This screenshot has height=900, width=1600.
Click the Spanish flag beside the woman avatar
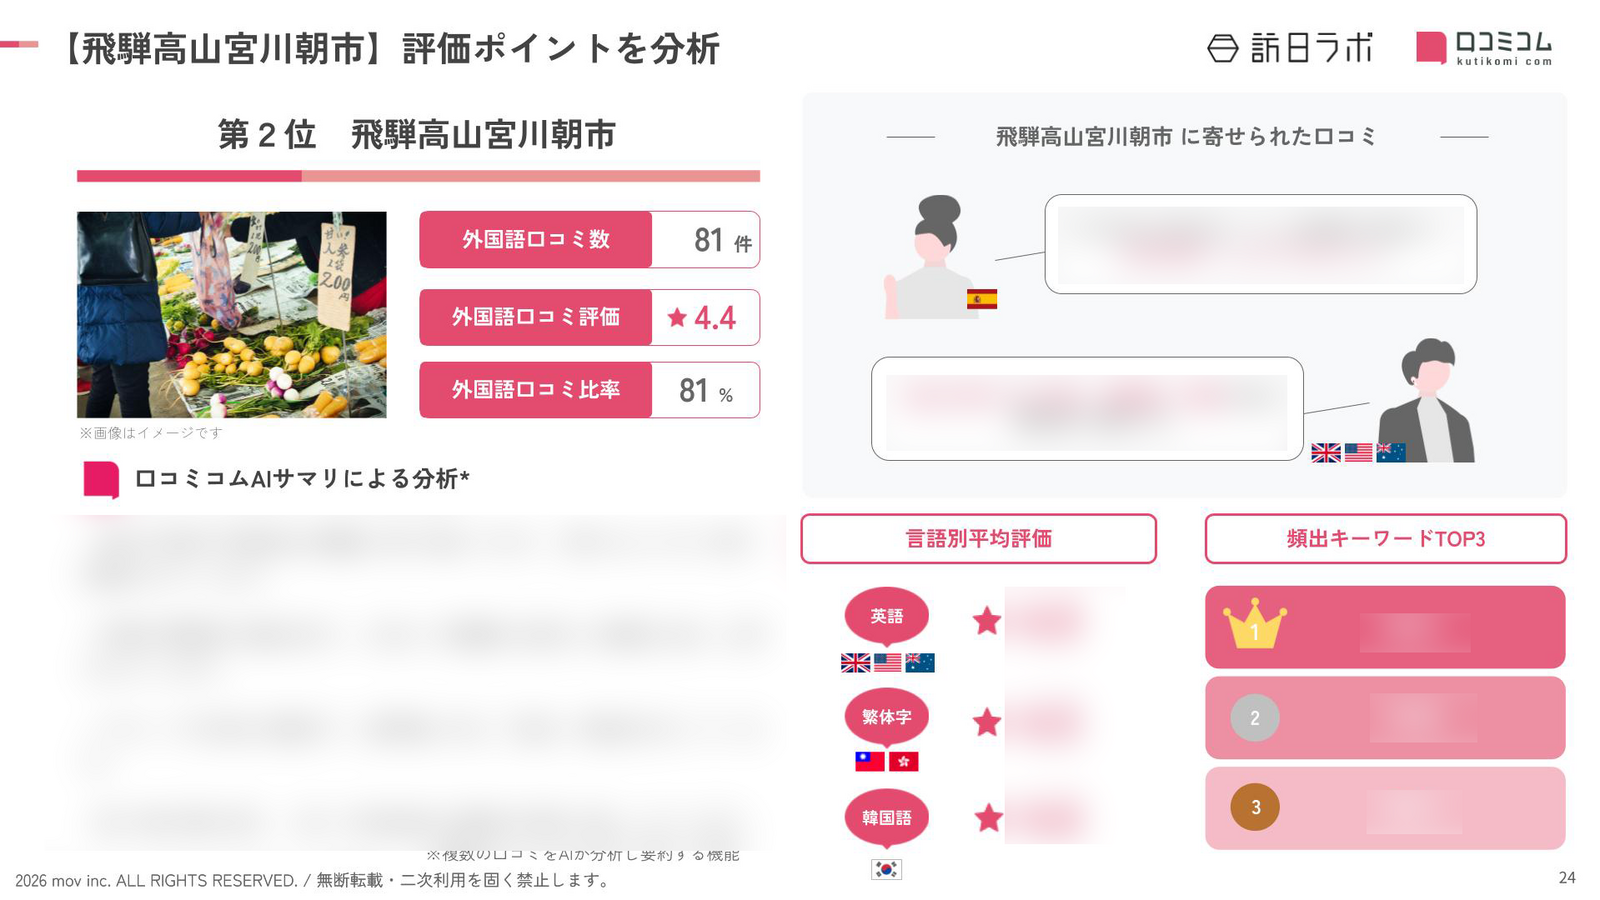tap(982, 299)
